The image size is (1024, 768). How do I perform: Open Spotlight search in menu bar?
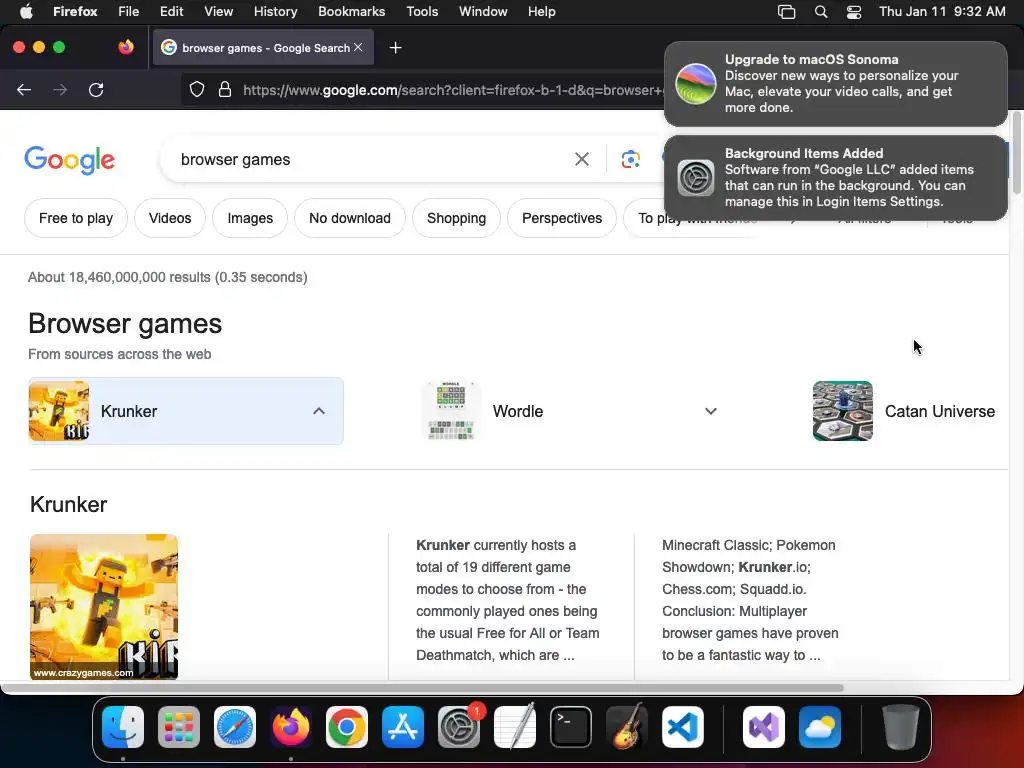821,12
